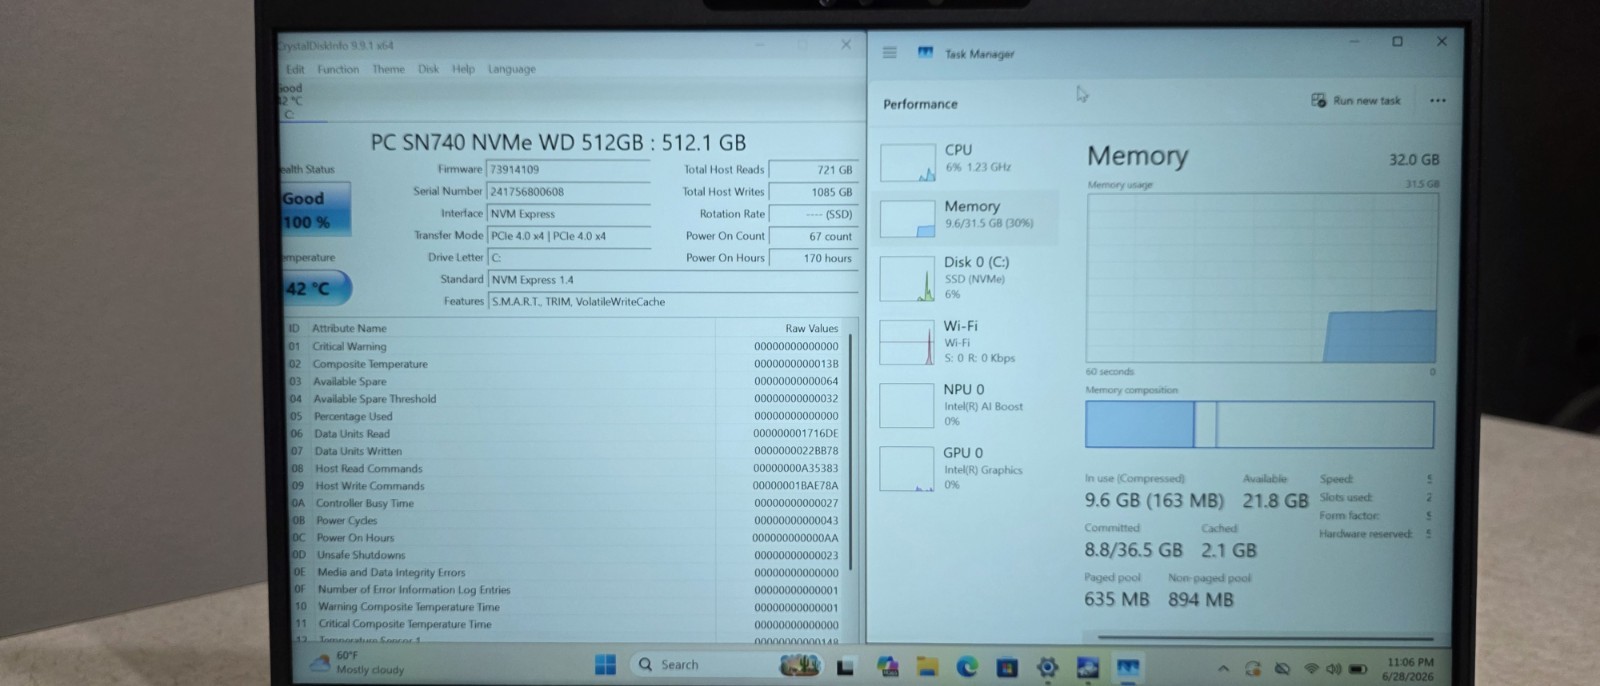Open Settings gear icon on the taskbar
This screenshot has width=1600, height=686.
1047,667
